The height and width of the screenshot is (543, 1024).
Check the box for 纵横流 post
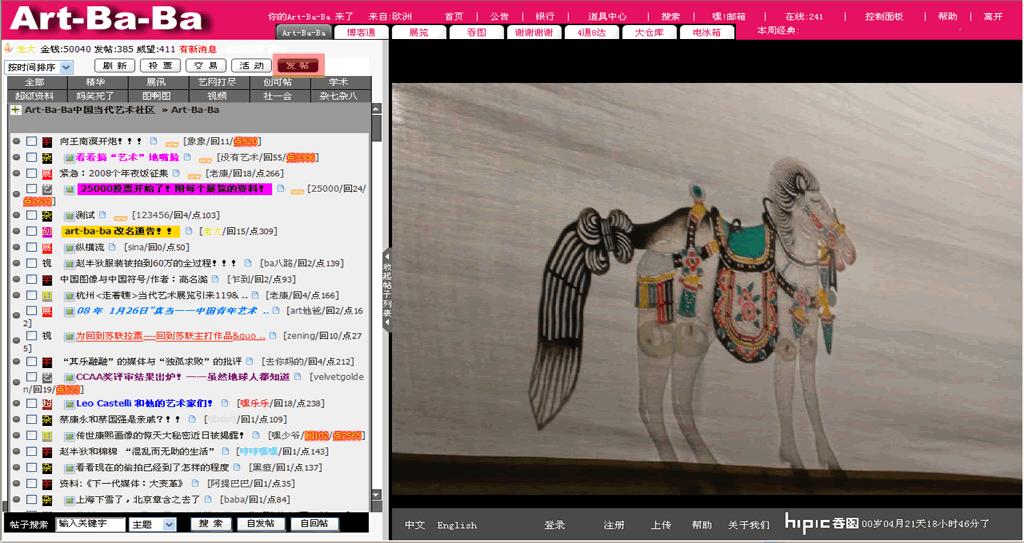click(31, 247)
